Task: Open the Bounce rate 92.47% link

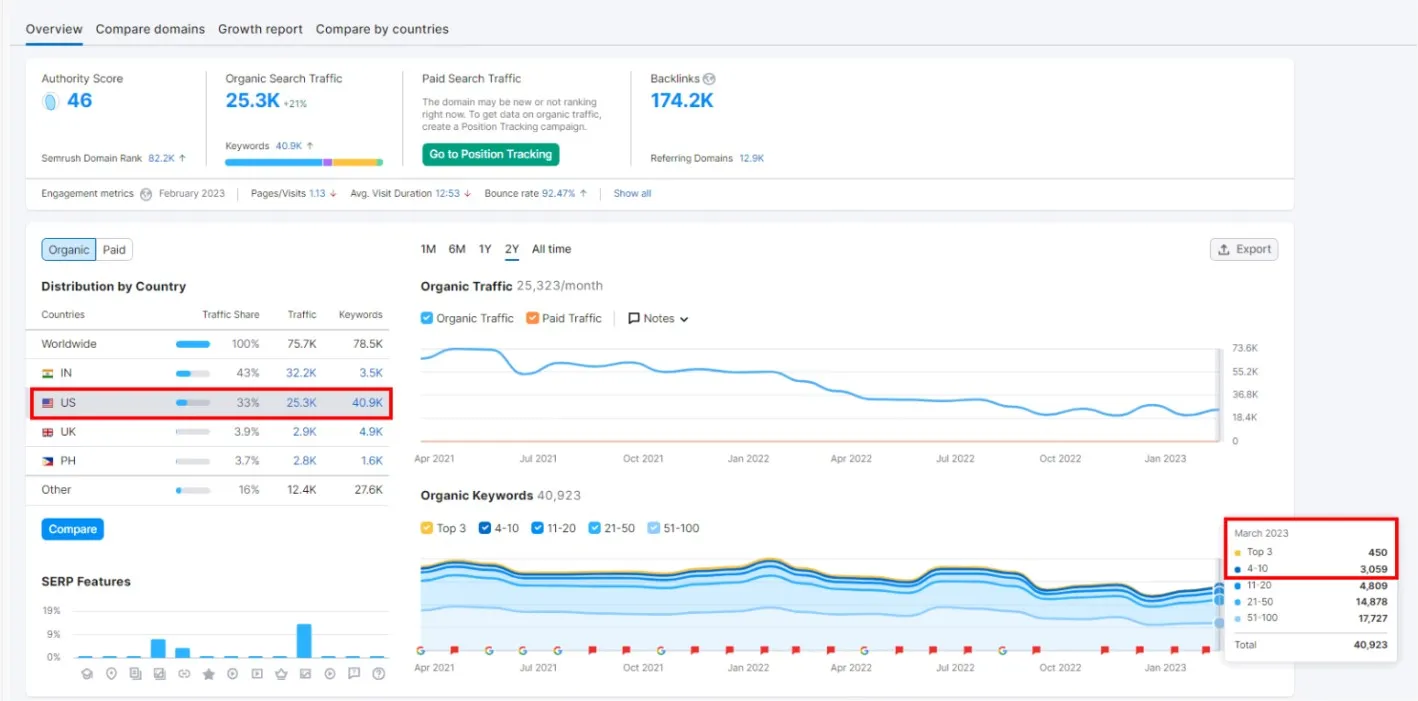Action: (559, 194)
